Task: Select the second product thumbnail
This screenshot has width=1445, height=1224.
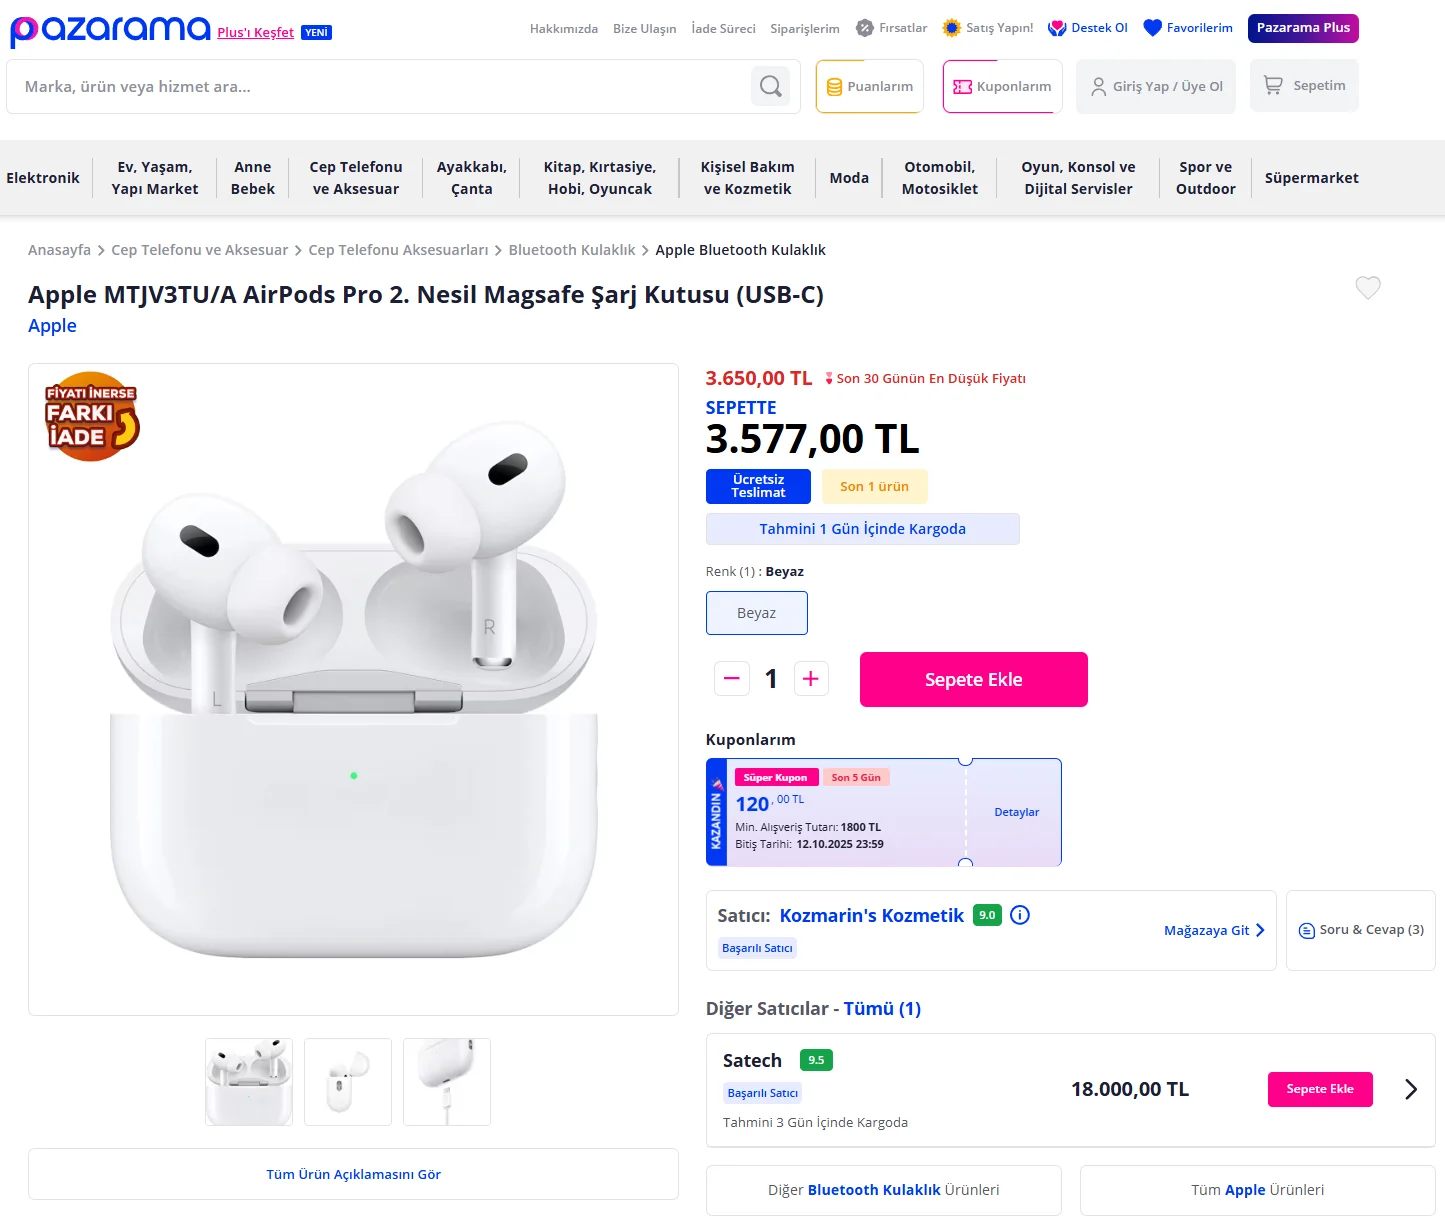Action: tap(348, 1082)
